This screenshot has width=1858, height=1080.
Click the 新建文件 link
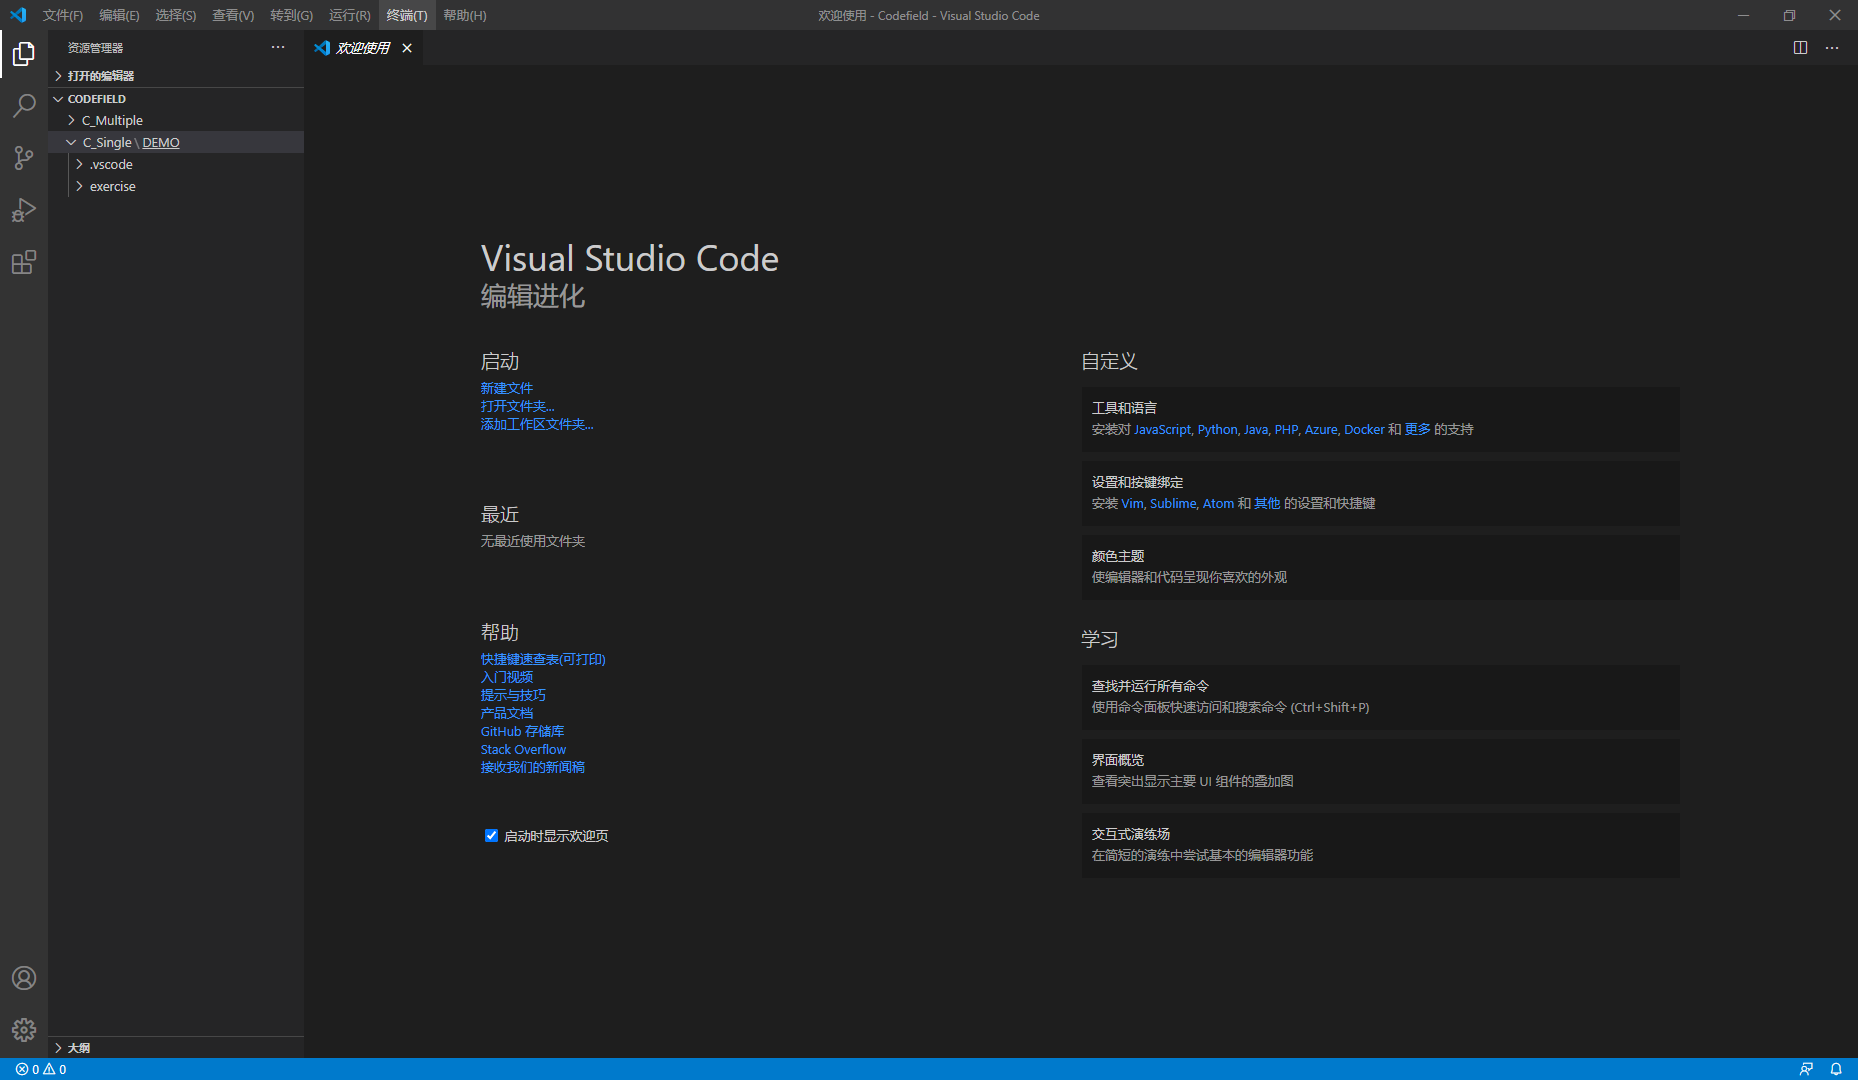click(507, 388)
